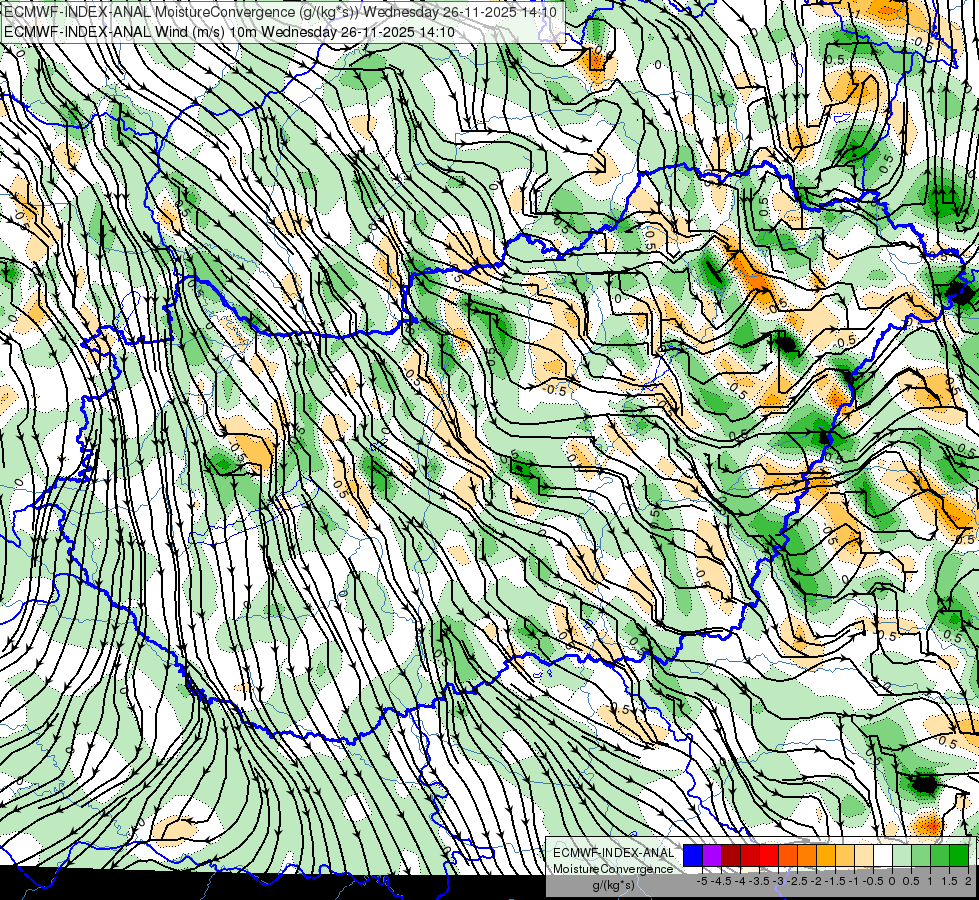Click the '-3.5' legend tick label
Viewport: 979px width, 900px height.
(759, 881)
